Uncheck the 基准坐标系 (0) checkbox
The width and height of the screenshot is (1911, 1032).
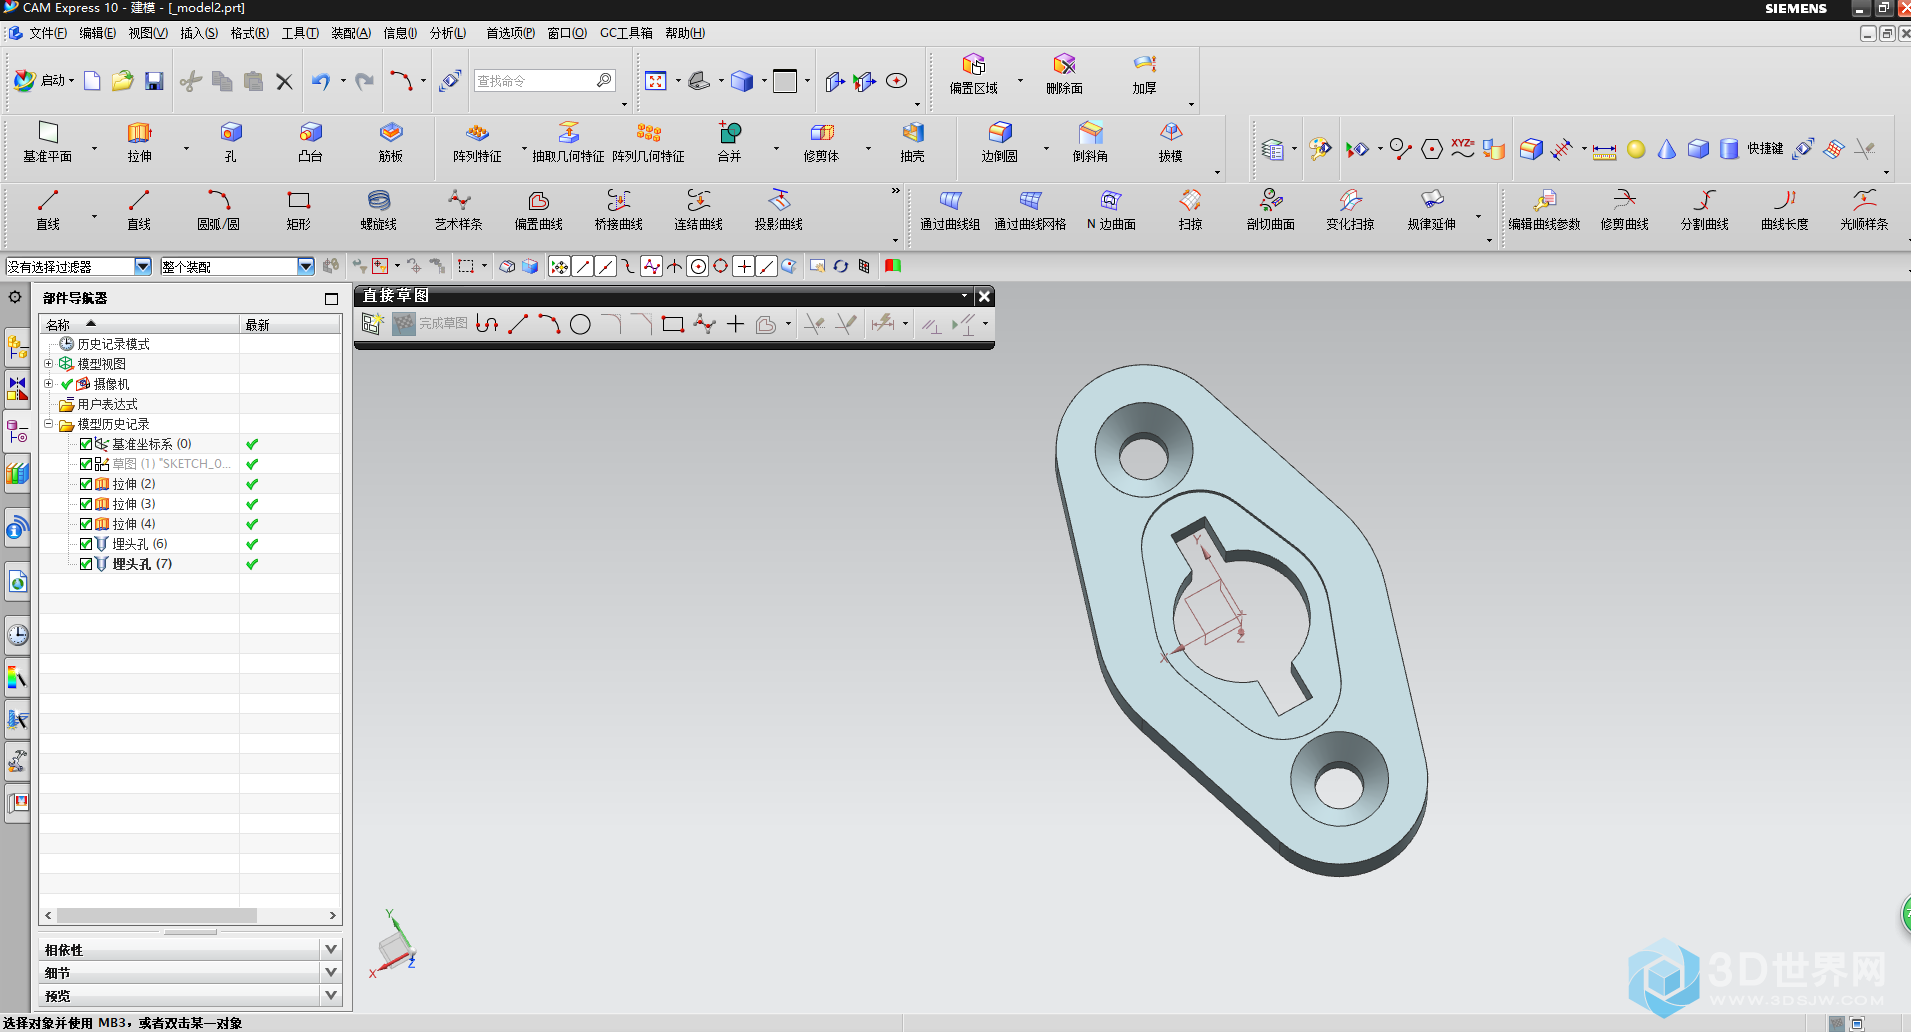click(86, 444)
